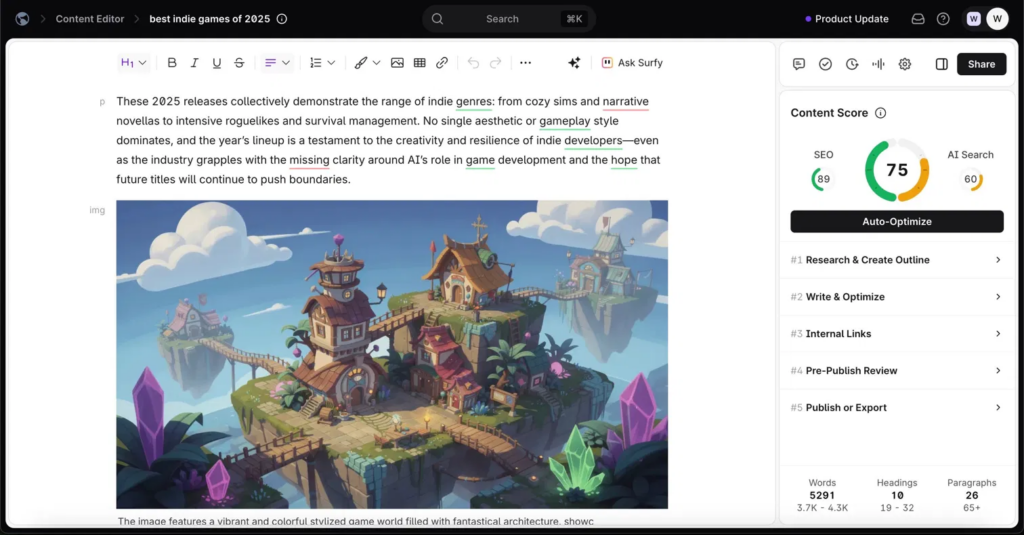
Task: Expand the highlighter dropdown arrow
Action: [376, 63]
